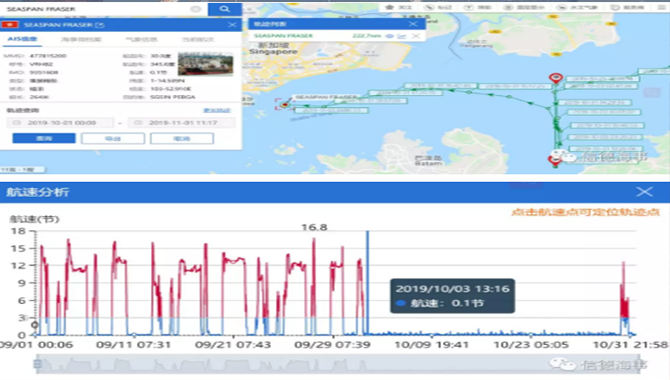Screen dimensions: 670x380
Task: Clear the SEASPAN FRASER search text
Action: [195, 9]
